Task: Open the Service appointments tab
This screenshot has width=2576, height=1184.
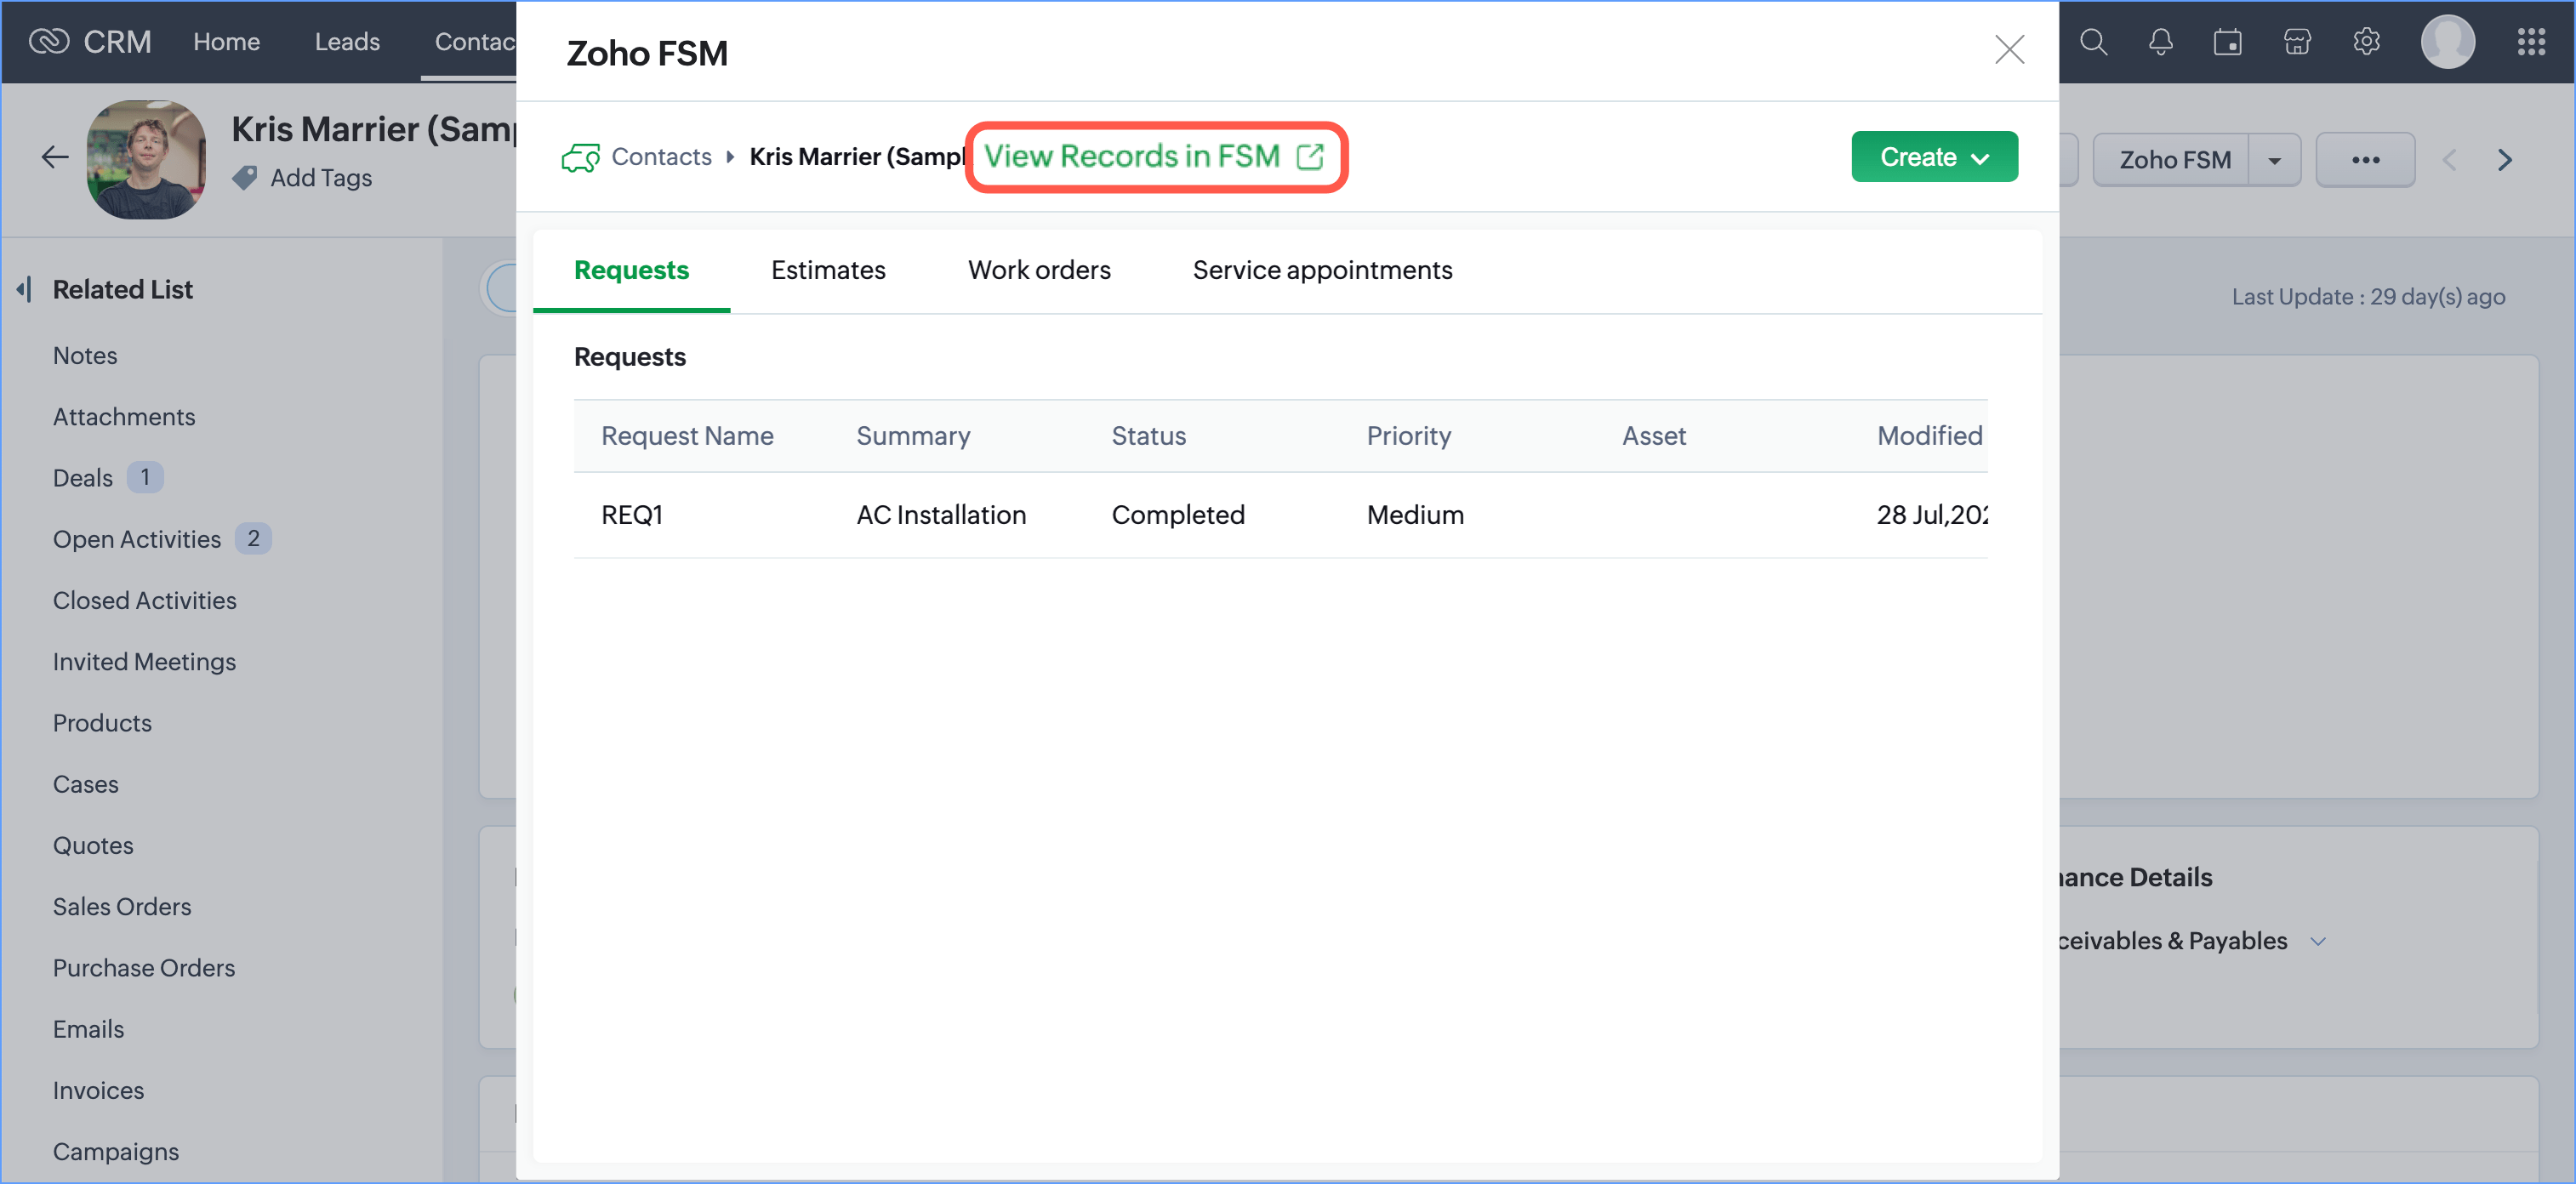Action: (1321, 270)
